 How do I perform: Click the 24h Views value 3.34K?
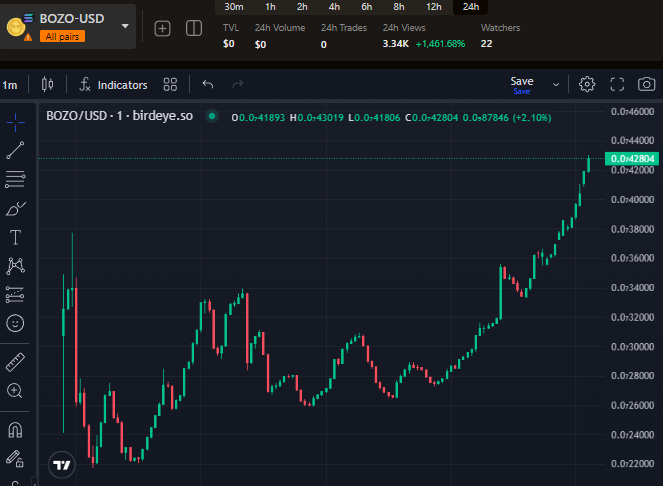click(x=396, y=44)
